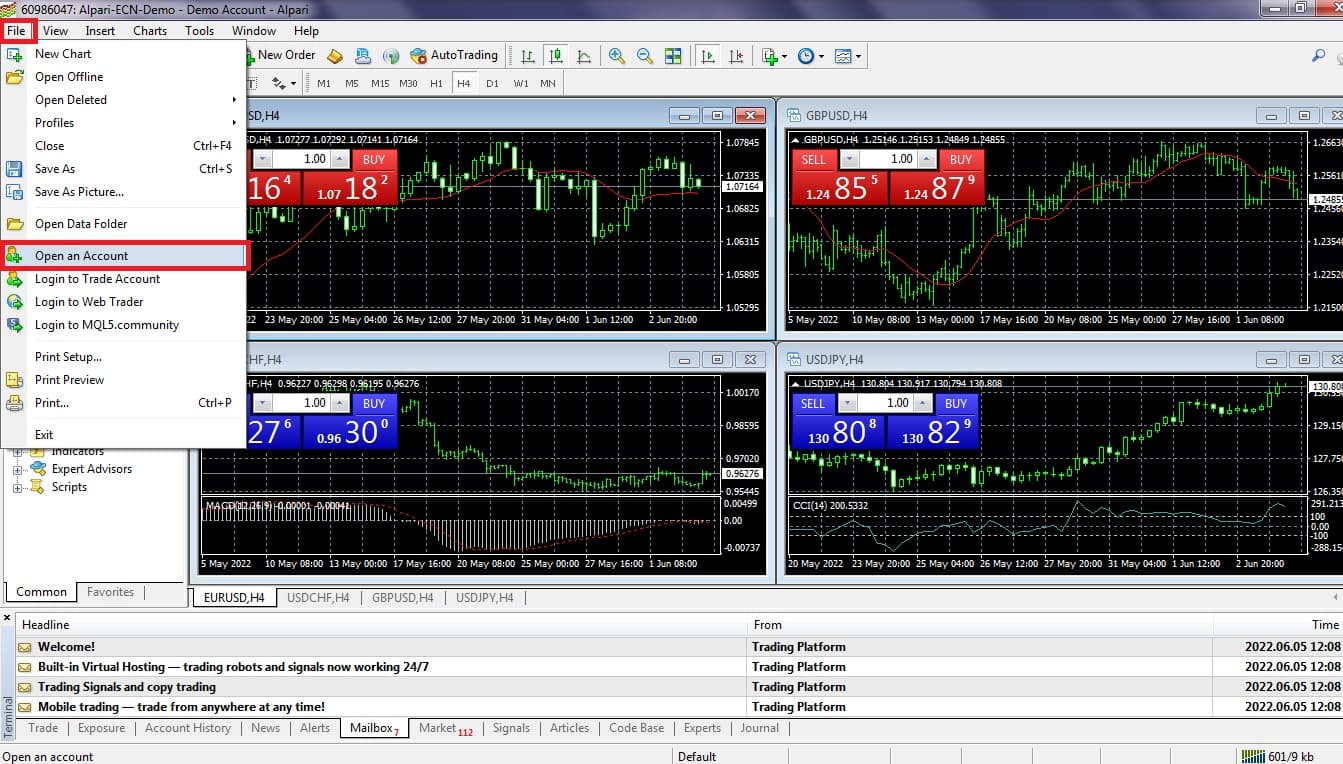Click the Login to MQL5.community icon
The image size is (1343, 764).
(15, 325)
